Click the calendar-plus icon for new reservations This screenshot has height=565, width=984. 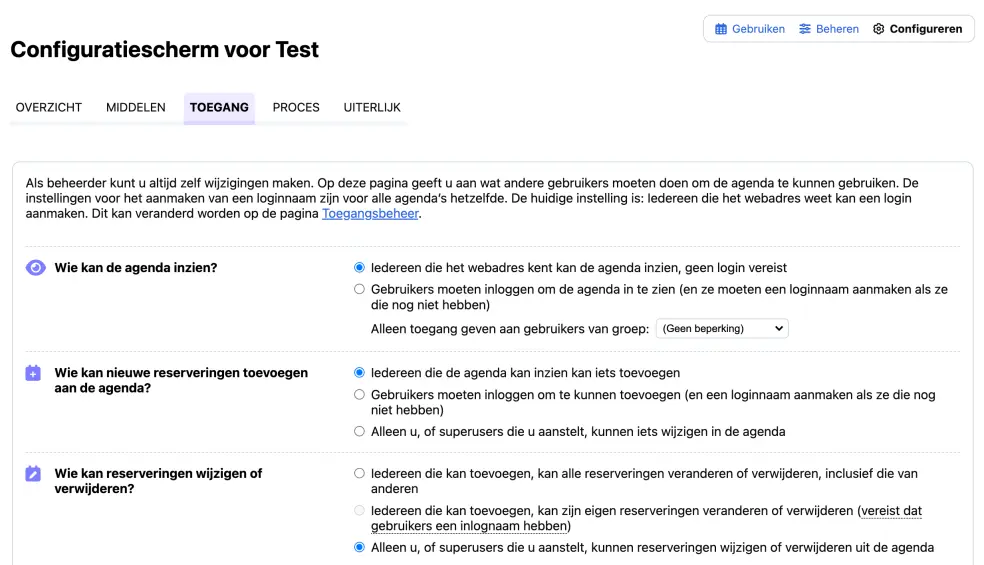pyautogui.click(x=33, y=373)
